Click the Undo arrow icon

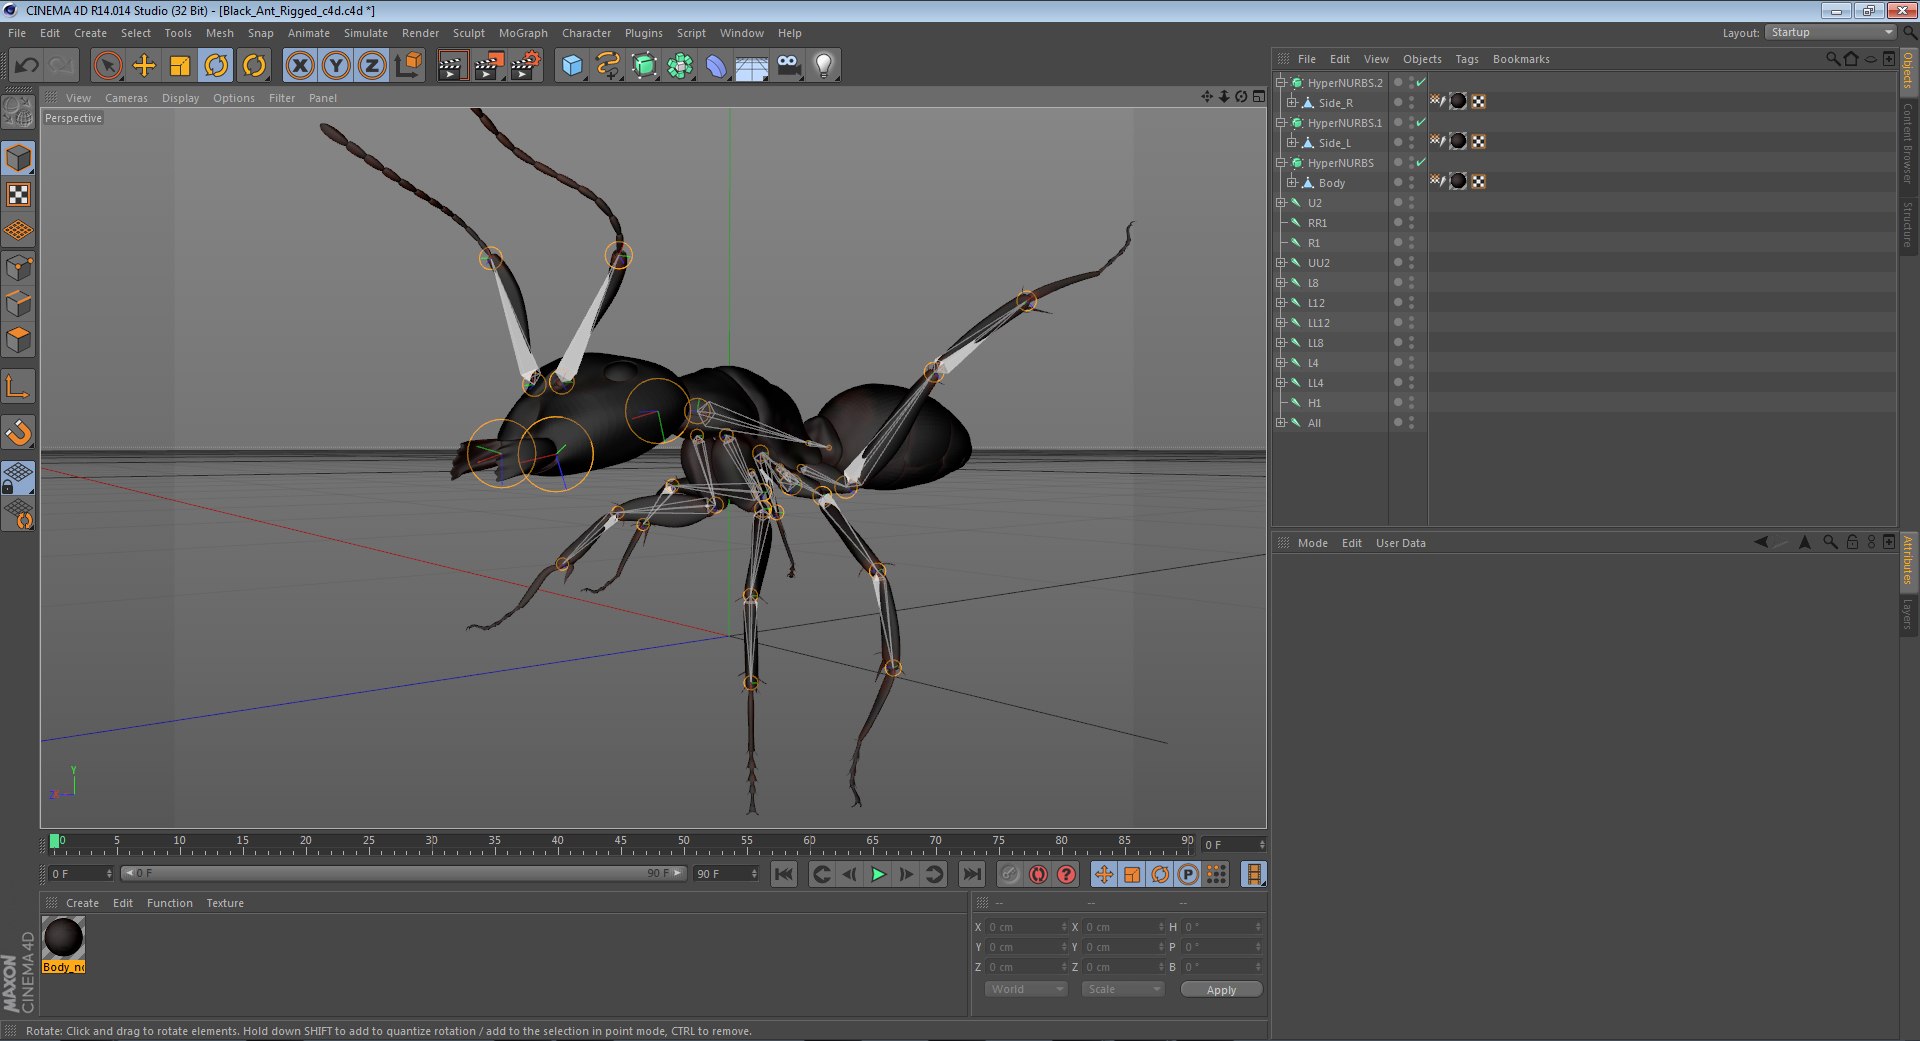pos(27,66)
